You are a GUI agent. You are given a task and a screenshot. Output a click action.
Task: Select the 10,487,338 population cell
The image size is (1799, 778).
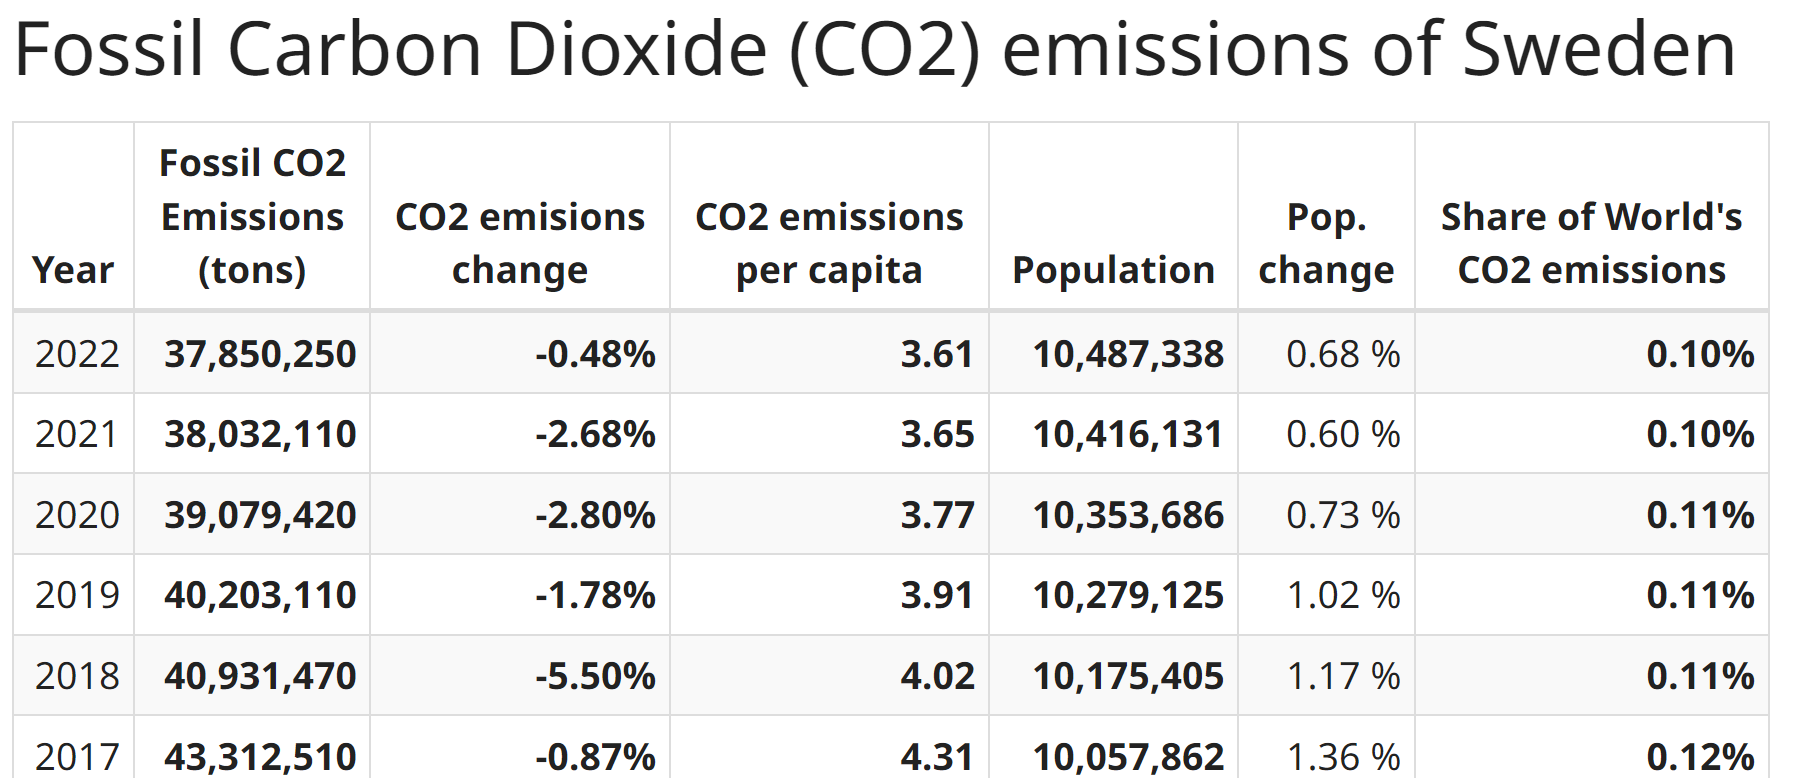coord(1128,354)
